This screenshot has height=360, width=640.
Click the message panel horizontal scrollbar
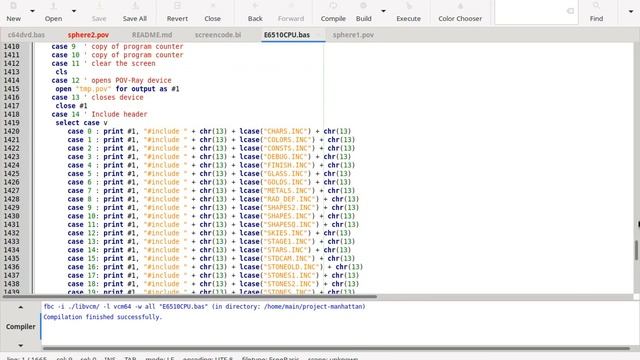(336, 348)
